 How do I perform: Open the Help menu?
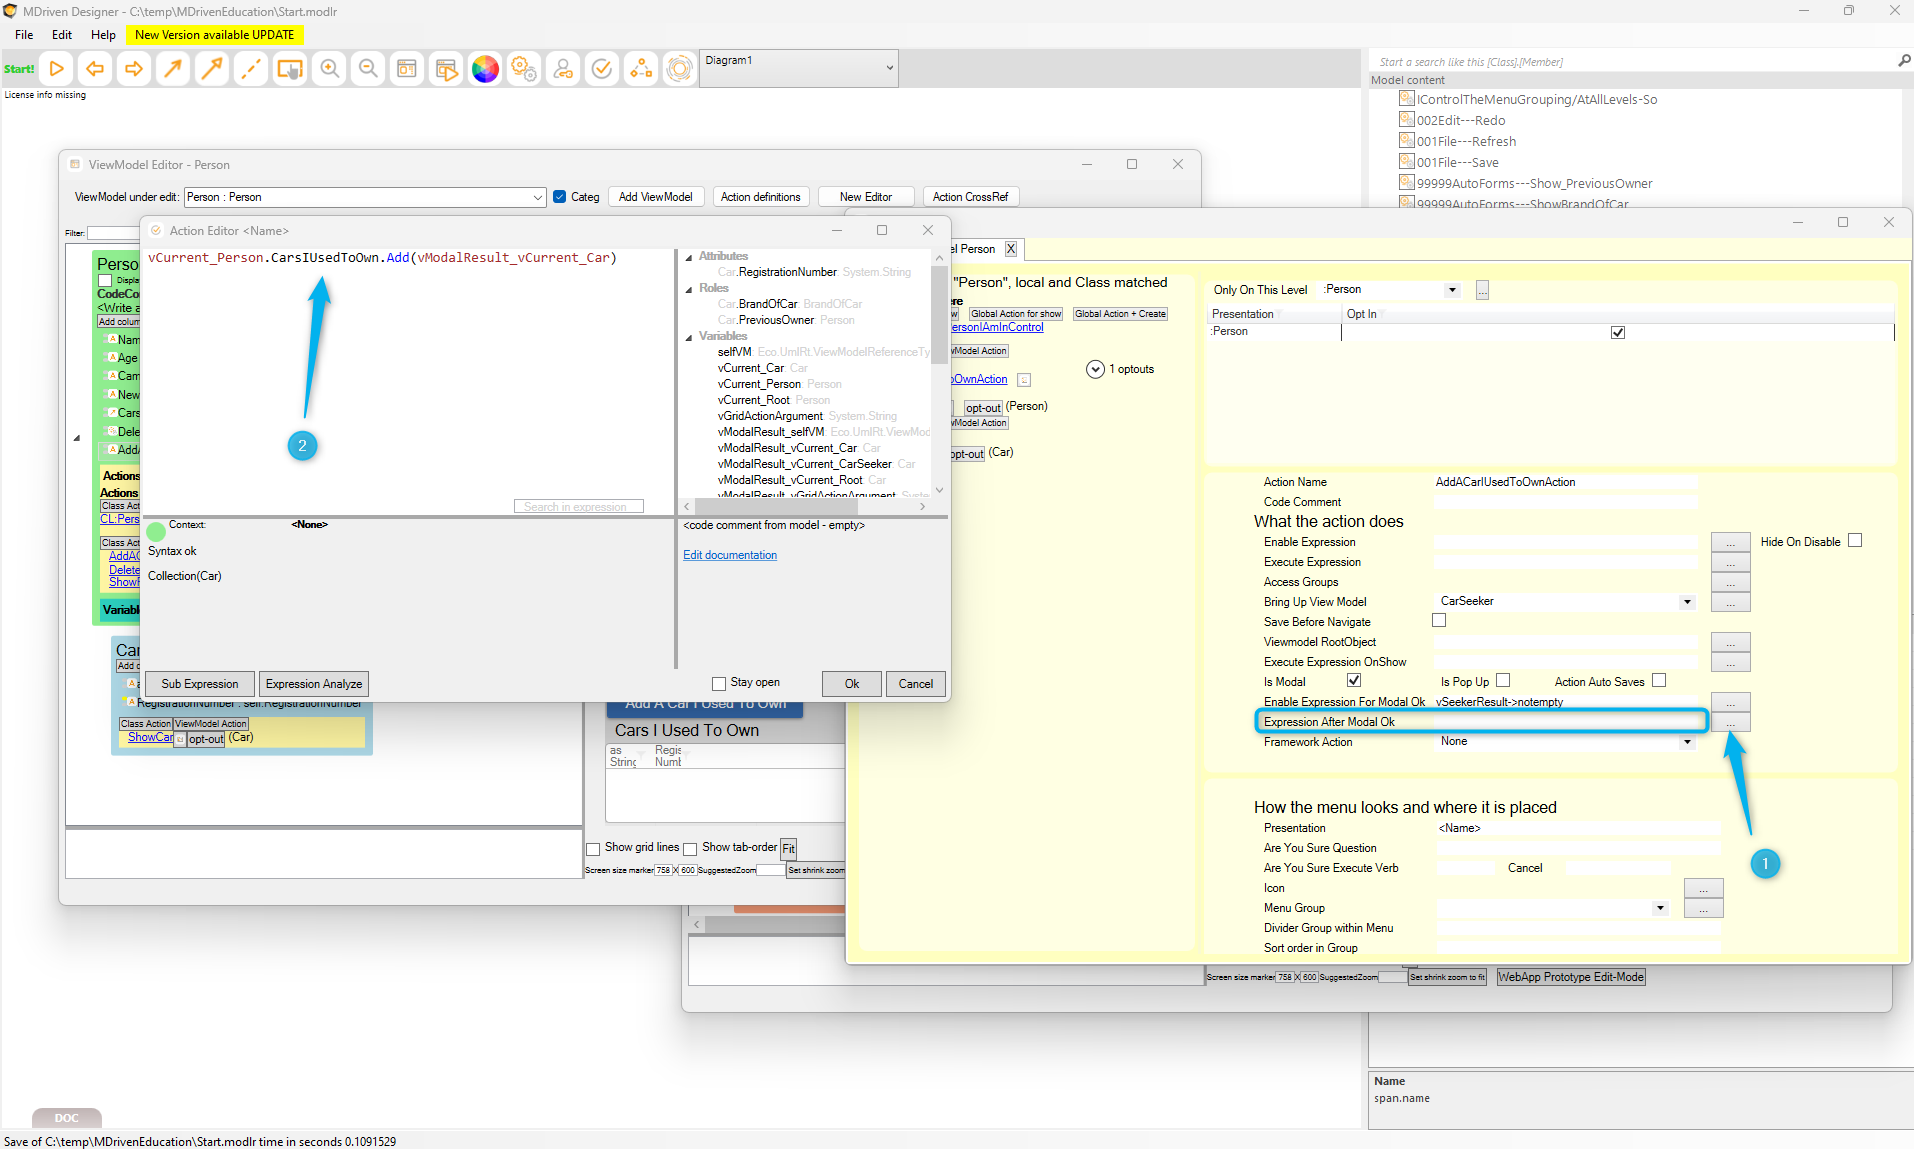pos(103,35)
